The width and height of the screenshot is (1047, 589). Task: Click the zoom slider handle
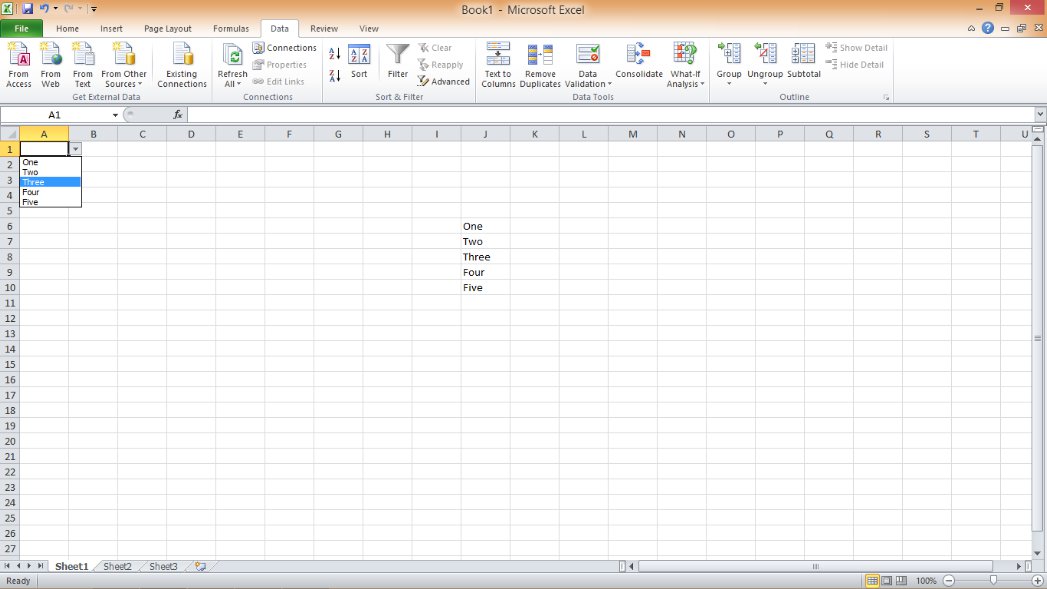click(x=993, y=580)
